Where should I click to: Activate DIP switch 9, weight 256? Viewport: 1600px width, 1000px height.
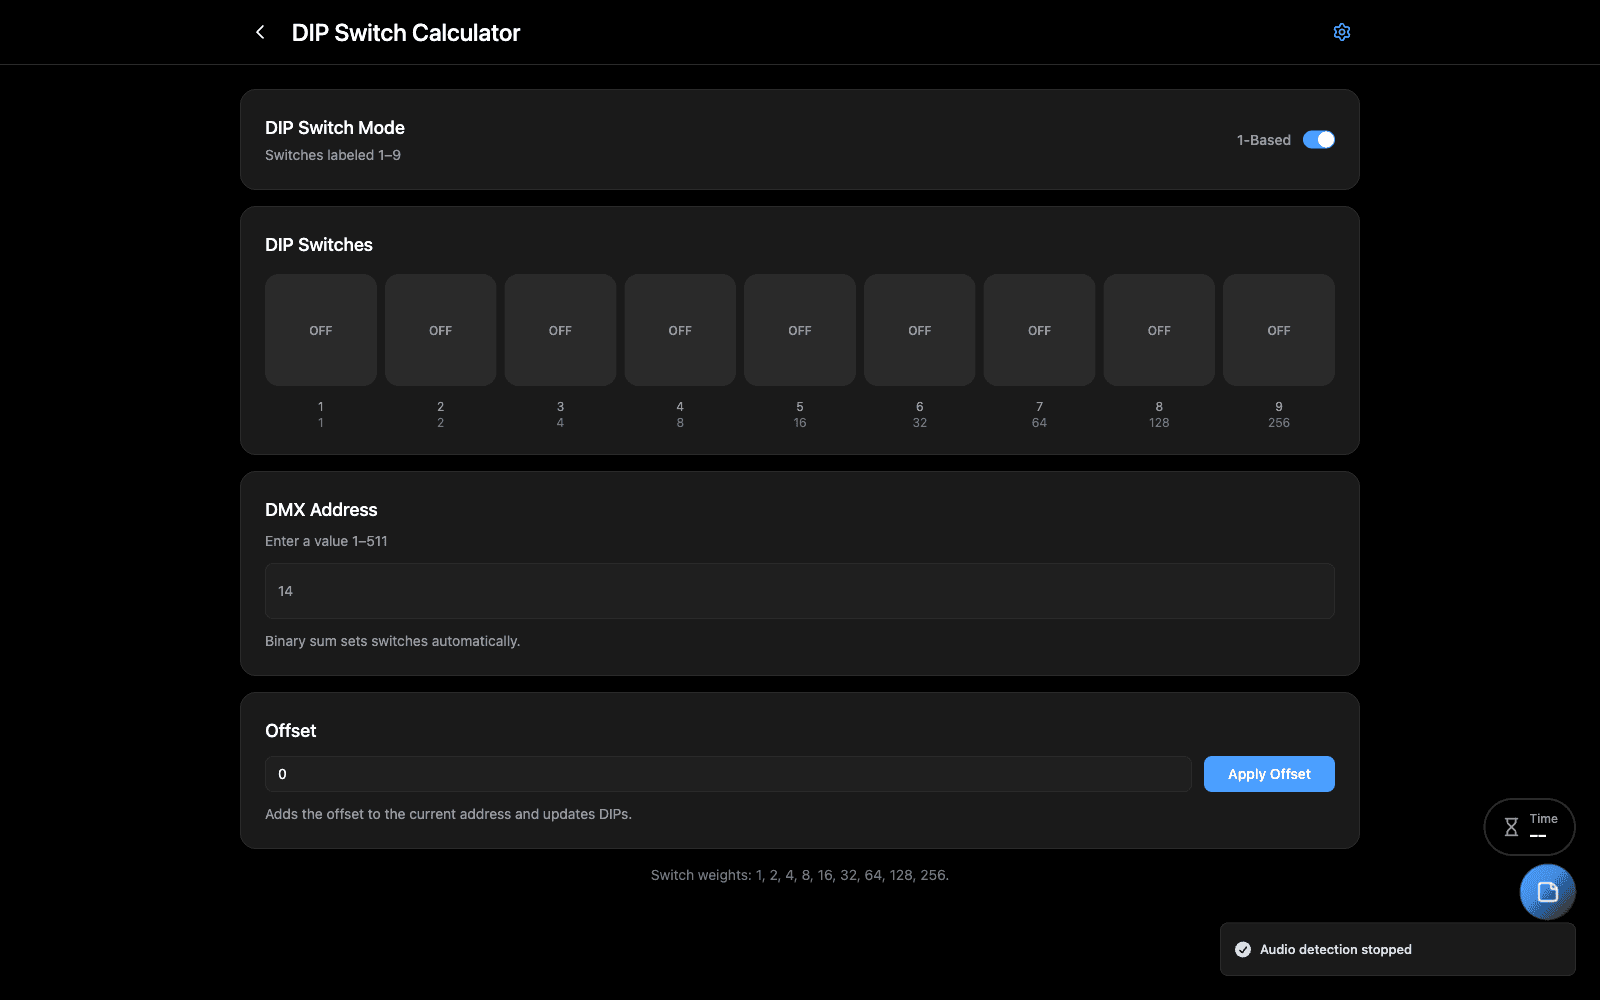tap(1279, 330)
